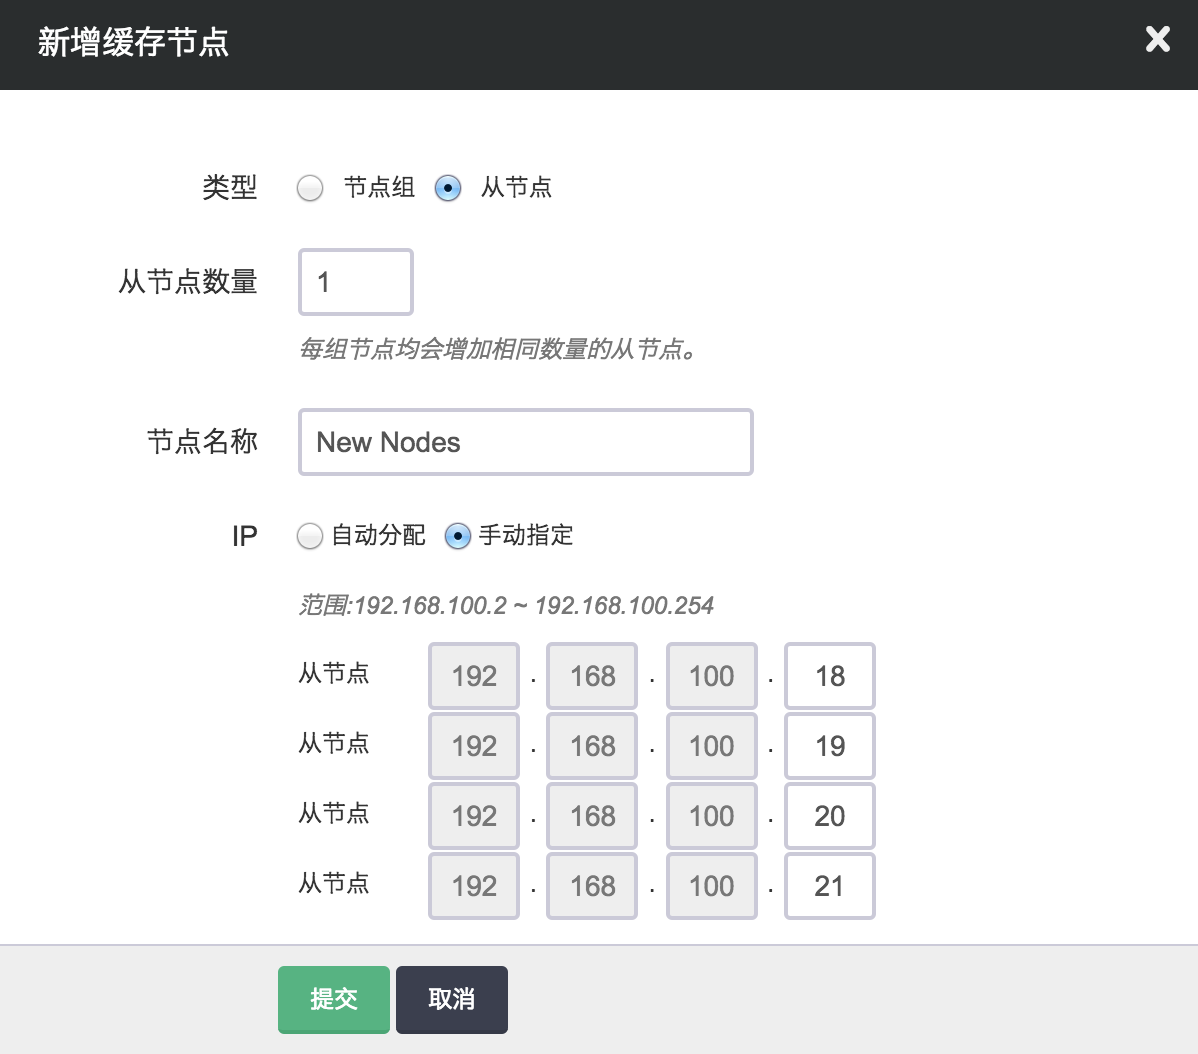Edit last IP octet showing 21
The width and height of the screenshot is (1198, 1054).
[829, 886]
